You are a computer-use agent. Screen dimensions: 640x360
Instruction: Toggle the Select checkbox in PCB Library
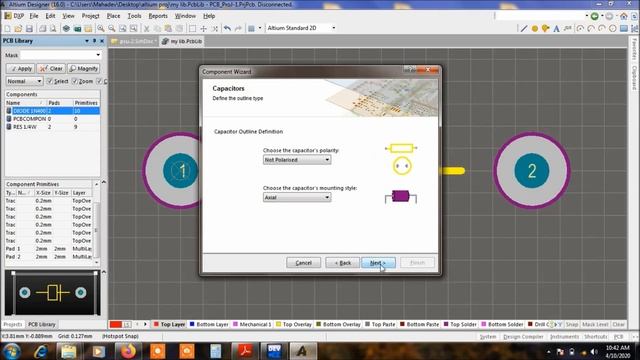50,81
